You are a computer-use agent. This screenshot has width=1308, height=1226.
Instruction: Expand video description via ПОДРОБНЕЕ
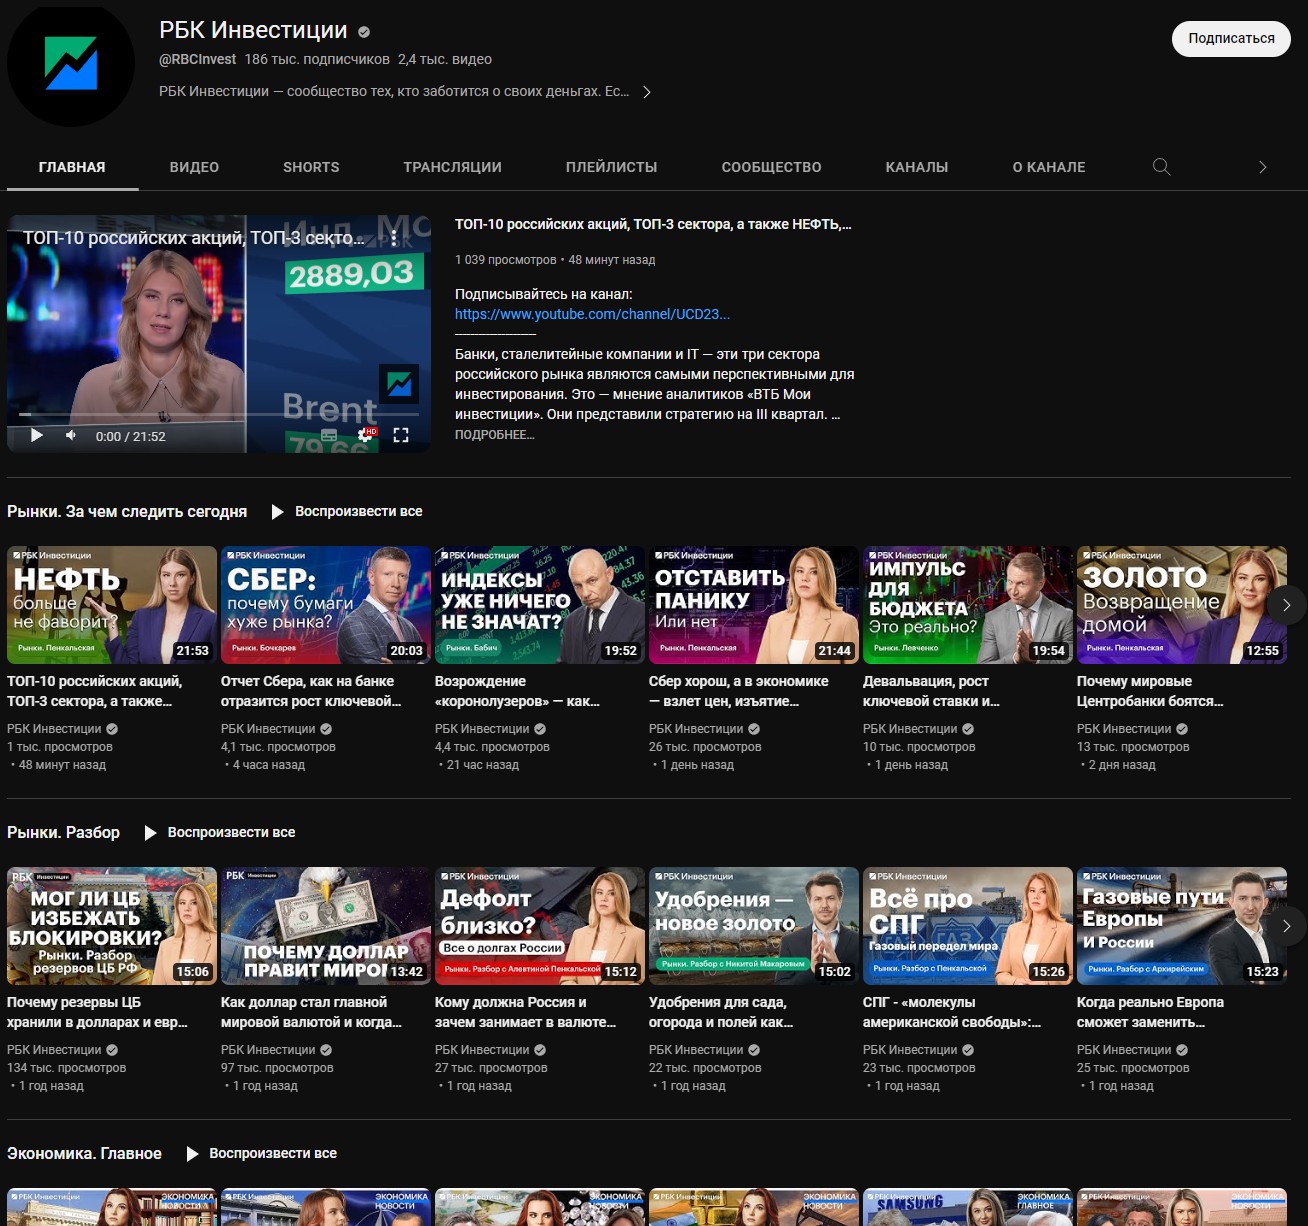point(494,435)
